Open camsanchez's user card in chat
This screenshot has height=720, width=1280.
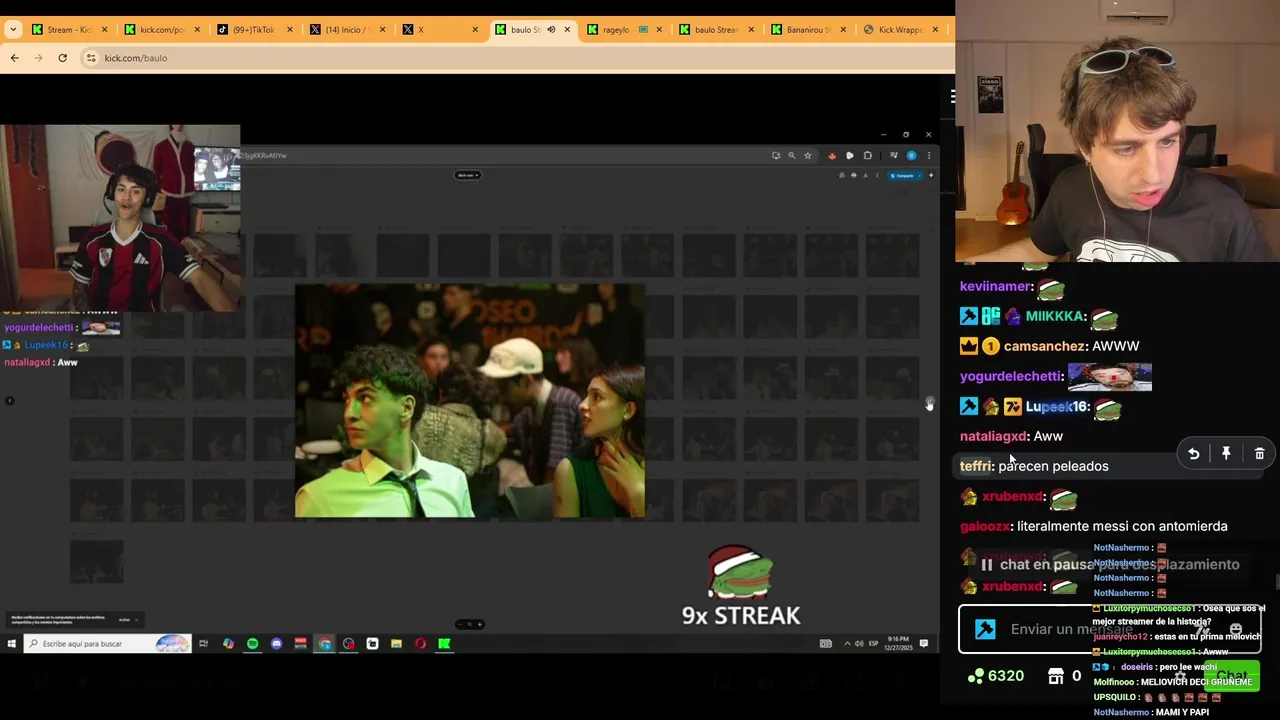click(x=1044, y=346)
